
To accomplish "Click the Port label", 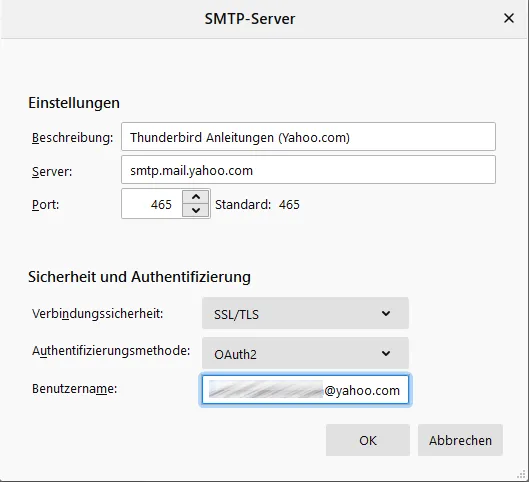I will click(46, 204).
